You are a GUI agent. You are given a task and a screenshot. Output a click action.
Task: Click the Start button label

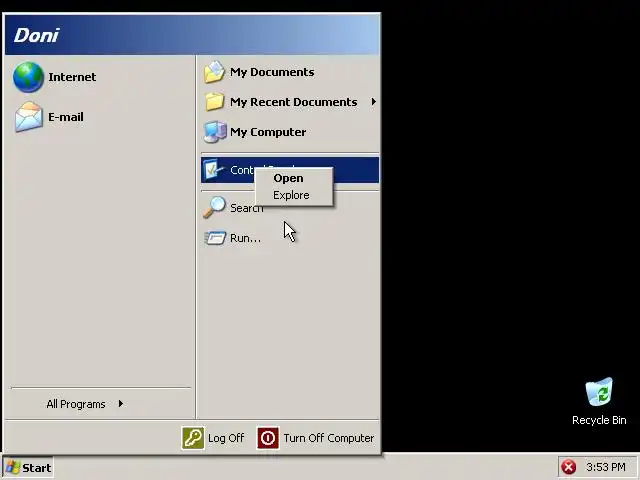point(37,468)
